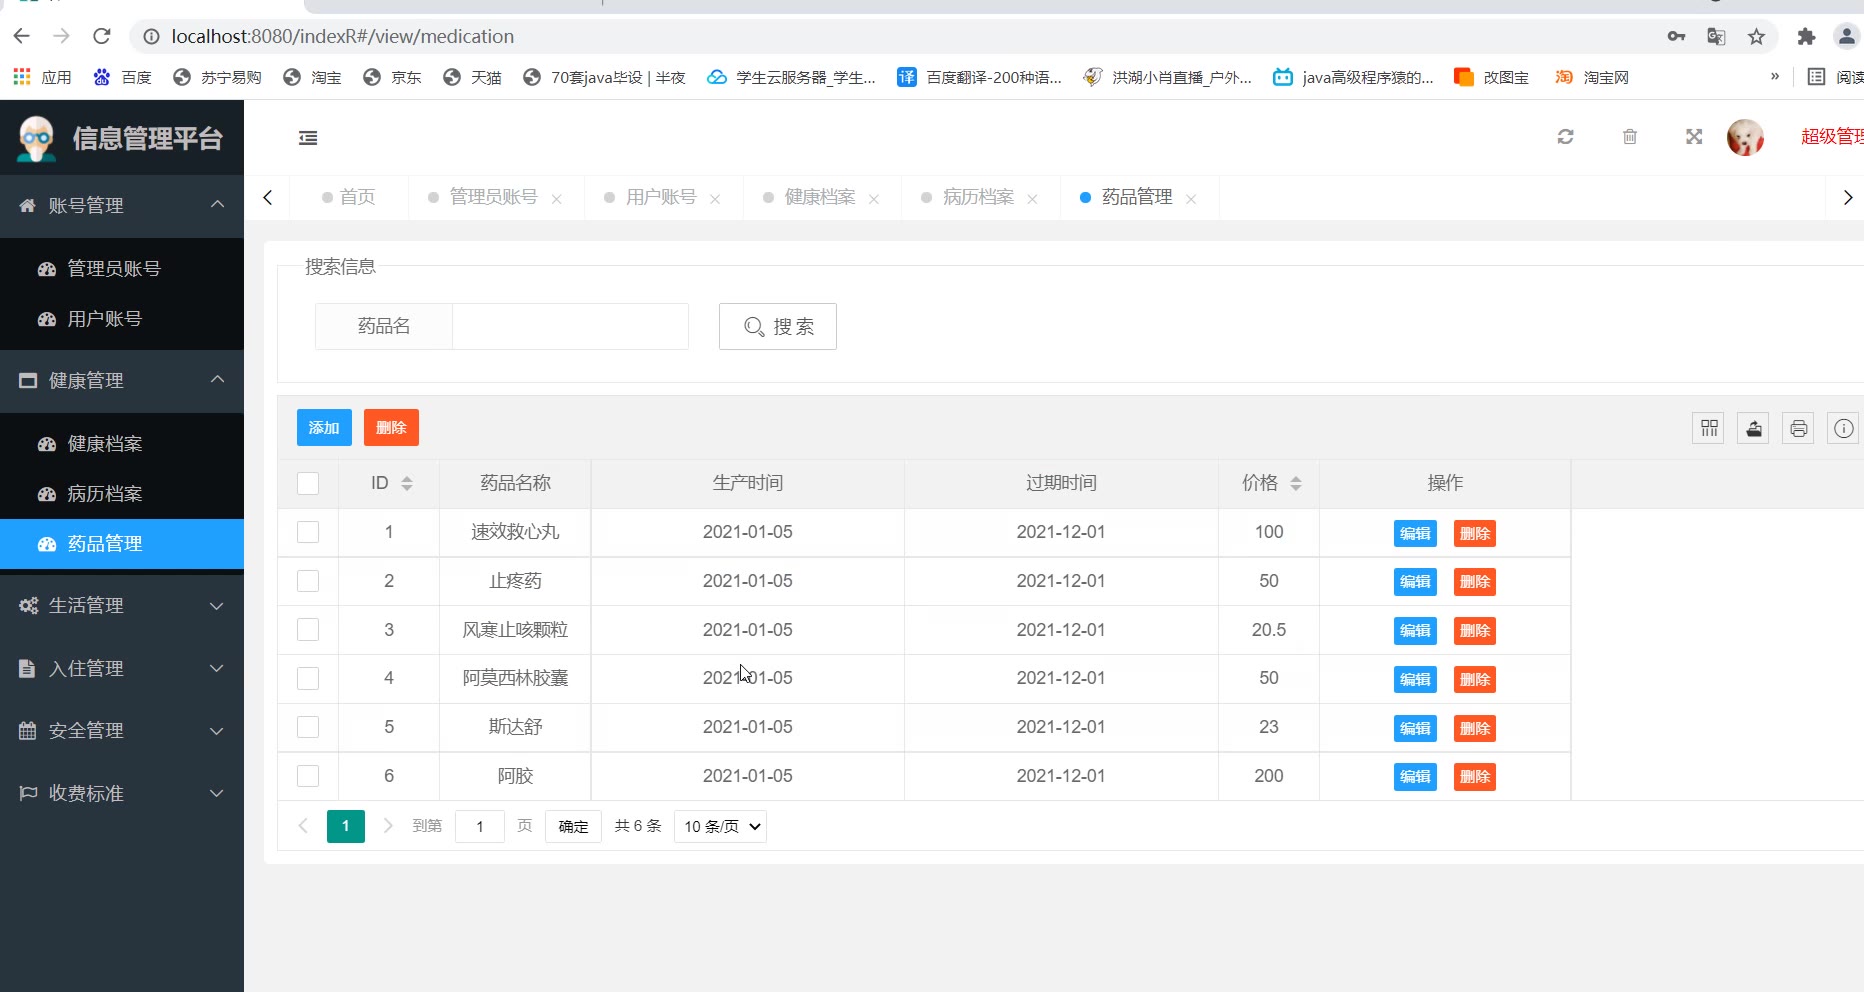Select the checkbox for 速效救心丸 row
Viewport: 1864px width, 992px height.
point(308,532)
